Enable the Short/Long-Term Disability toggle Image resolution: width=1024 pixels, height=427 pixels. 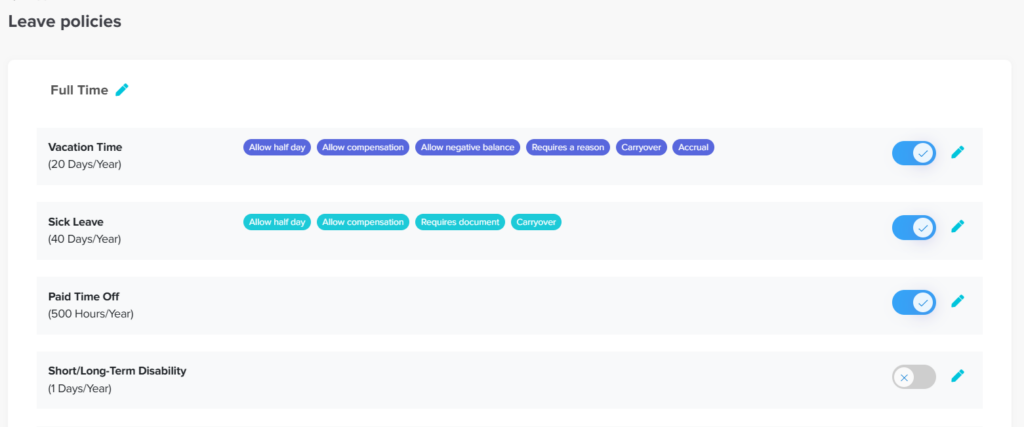tap(913, 377)
